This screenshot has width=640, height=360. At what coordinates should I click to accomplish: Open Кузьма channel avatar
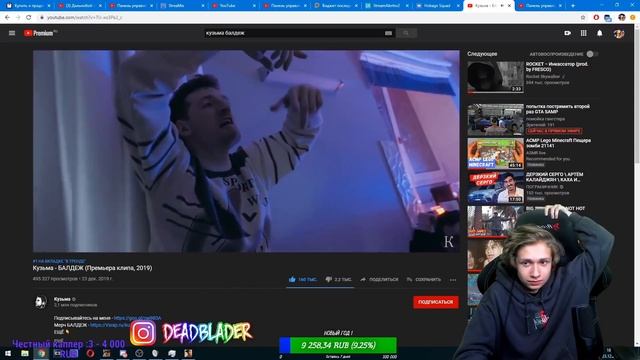pyautogui.click(x=40, y=302)
